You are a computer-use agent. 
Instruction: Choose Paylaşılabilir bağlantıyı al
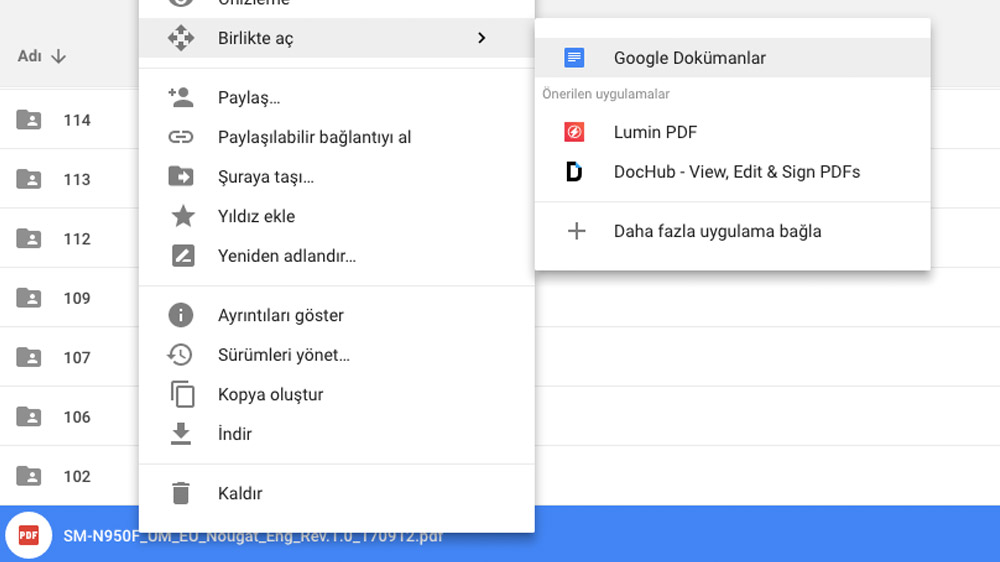(x=336, y=137)
